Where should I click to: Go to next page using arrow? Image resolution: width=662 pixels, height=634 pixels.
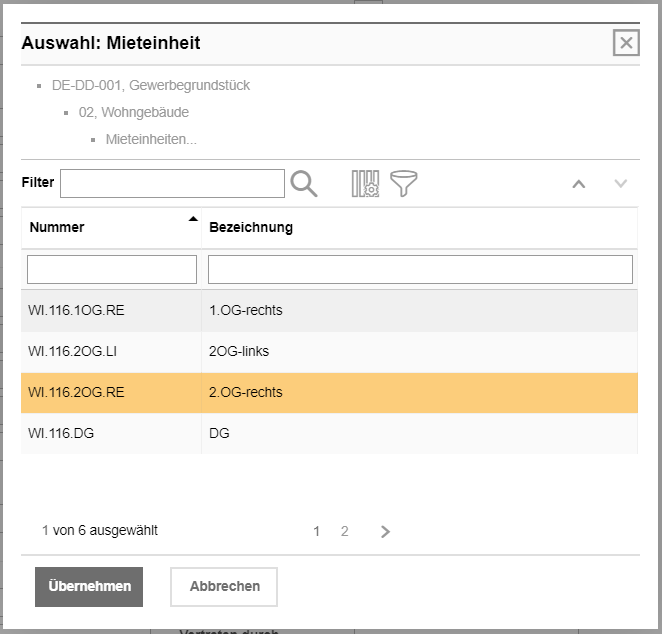pos(386,532)
